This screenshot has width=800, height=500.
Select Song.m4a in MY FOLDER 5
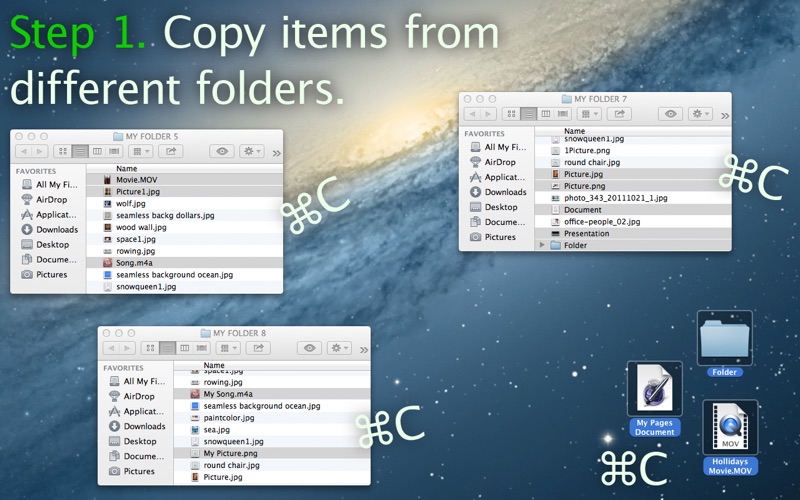pyautogui.click(x=185, y=263)
